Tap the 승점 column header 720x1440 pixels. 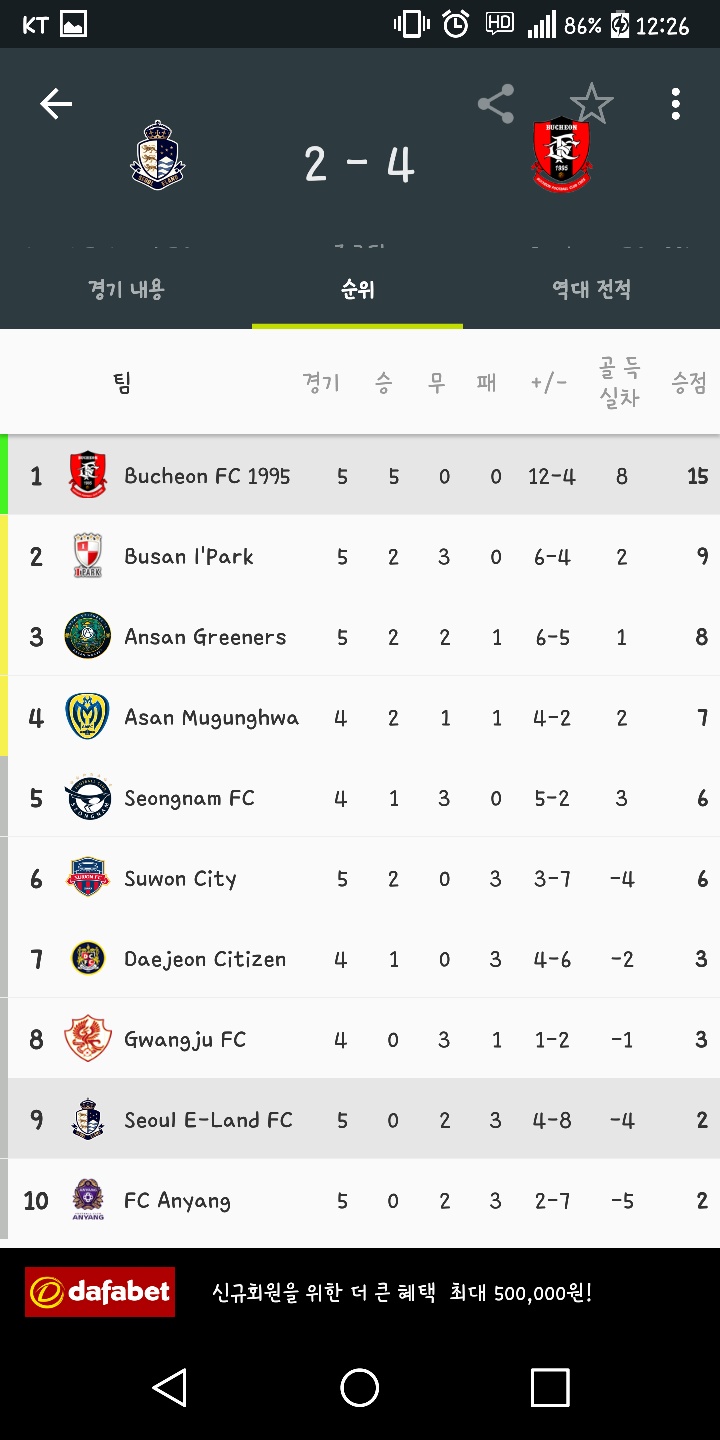point(689,383)
